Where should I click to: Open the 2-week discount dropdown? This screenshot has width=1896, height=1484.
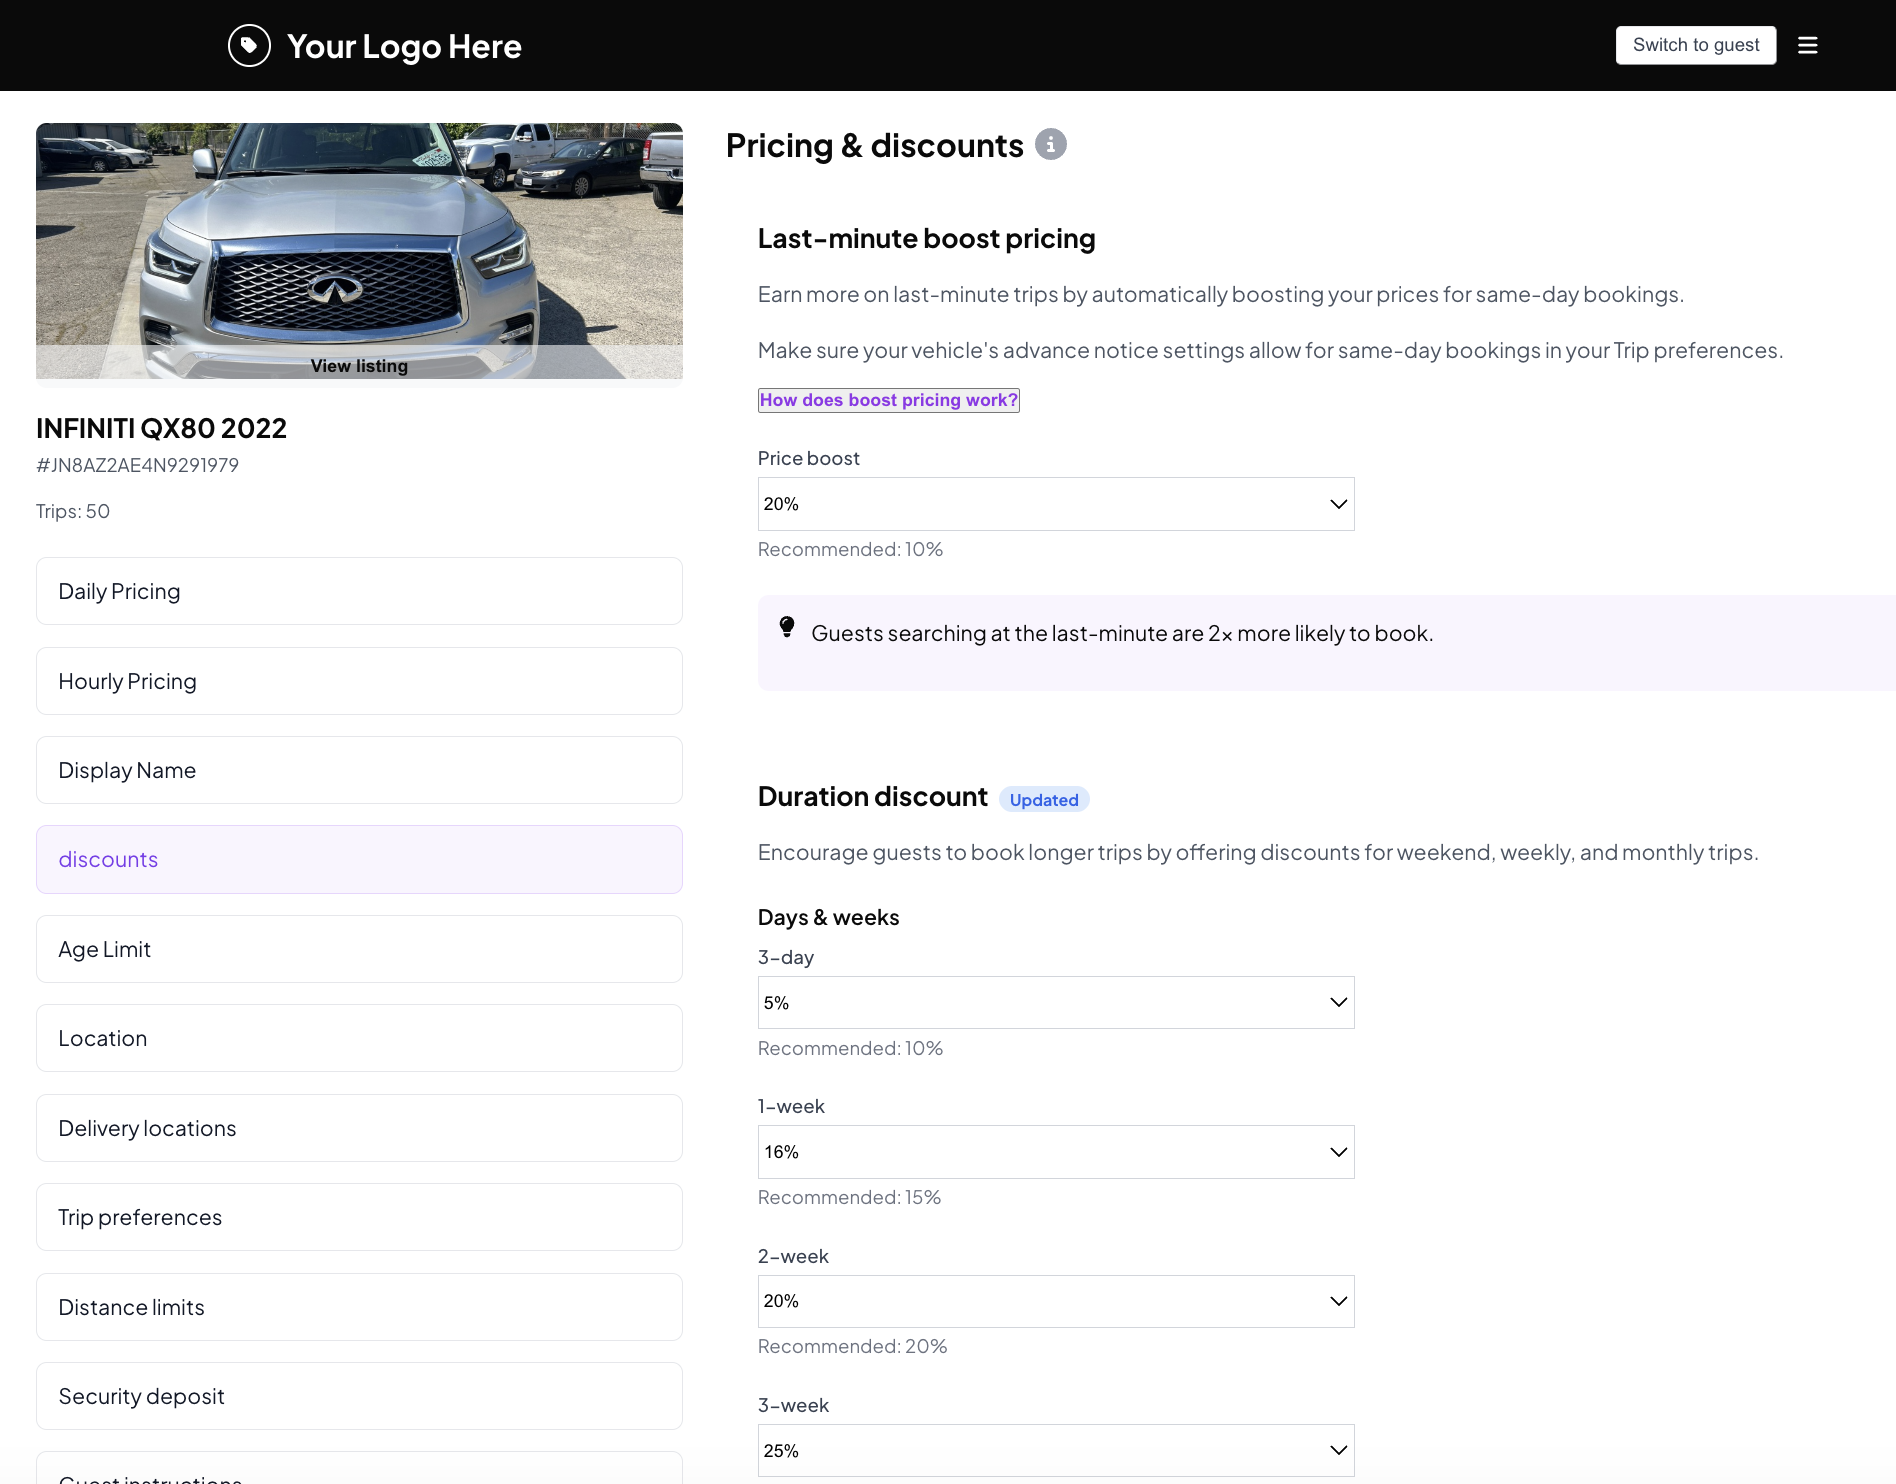[1055, 1300]
